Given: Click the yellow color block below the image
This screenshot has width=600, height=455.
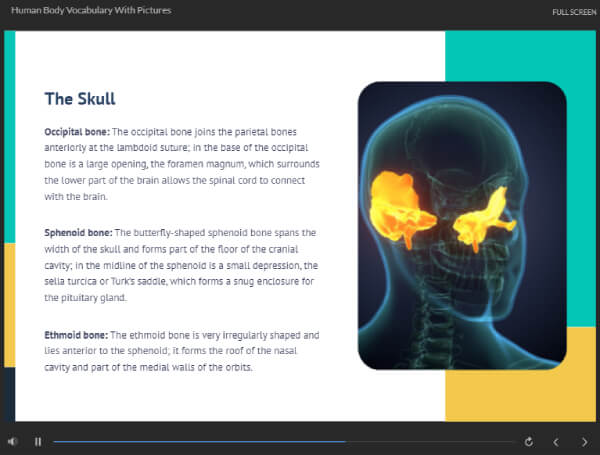Looking at the screenshot, I should click(520, 396).
